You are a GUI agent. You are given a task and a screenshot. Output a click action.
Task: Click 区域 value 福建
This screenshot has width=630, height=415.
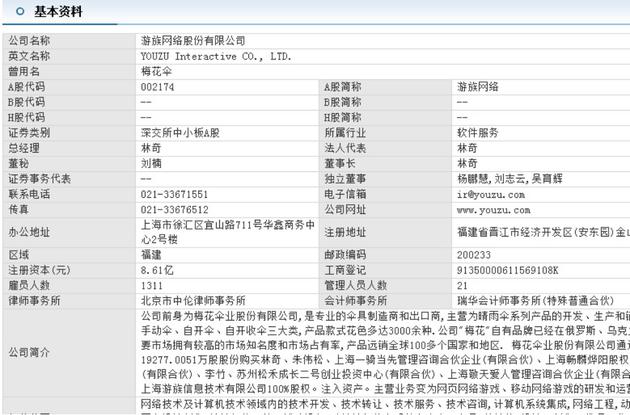[x=151, y=255]
